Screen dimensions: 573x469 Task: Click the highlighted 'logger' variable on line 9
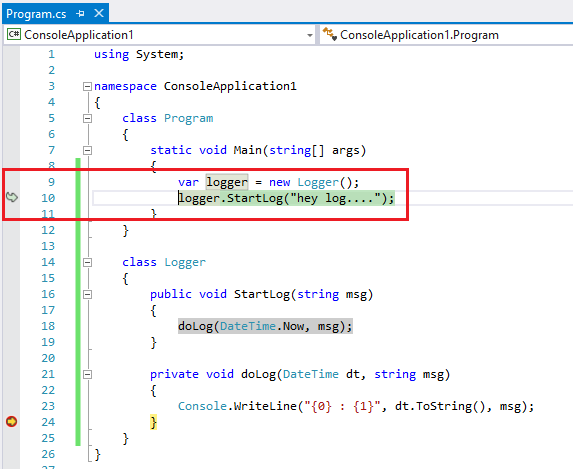tap(227, 182)
